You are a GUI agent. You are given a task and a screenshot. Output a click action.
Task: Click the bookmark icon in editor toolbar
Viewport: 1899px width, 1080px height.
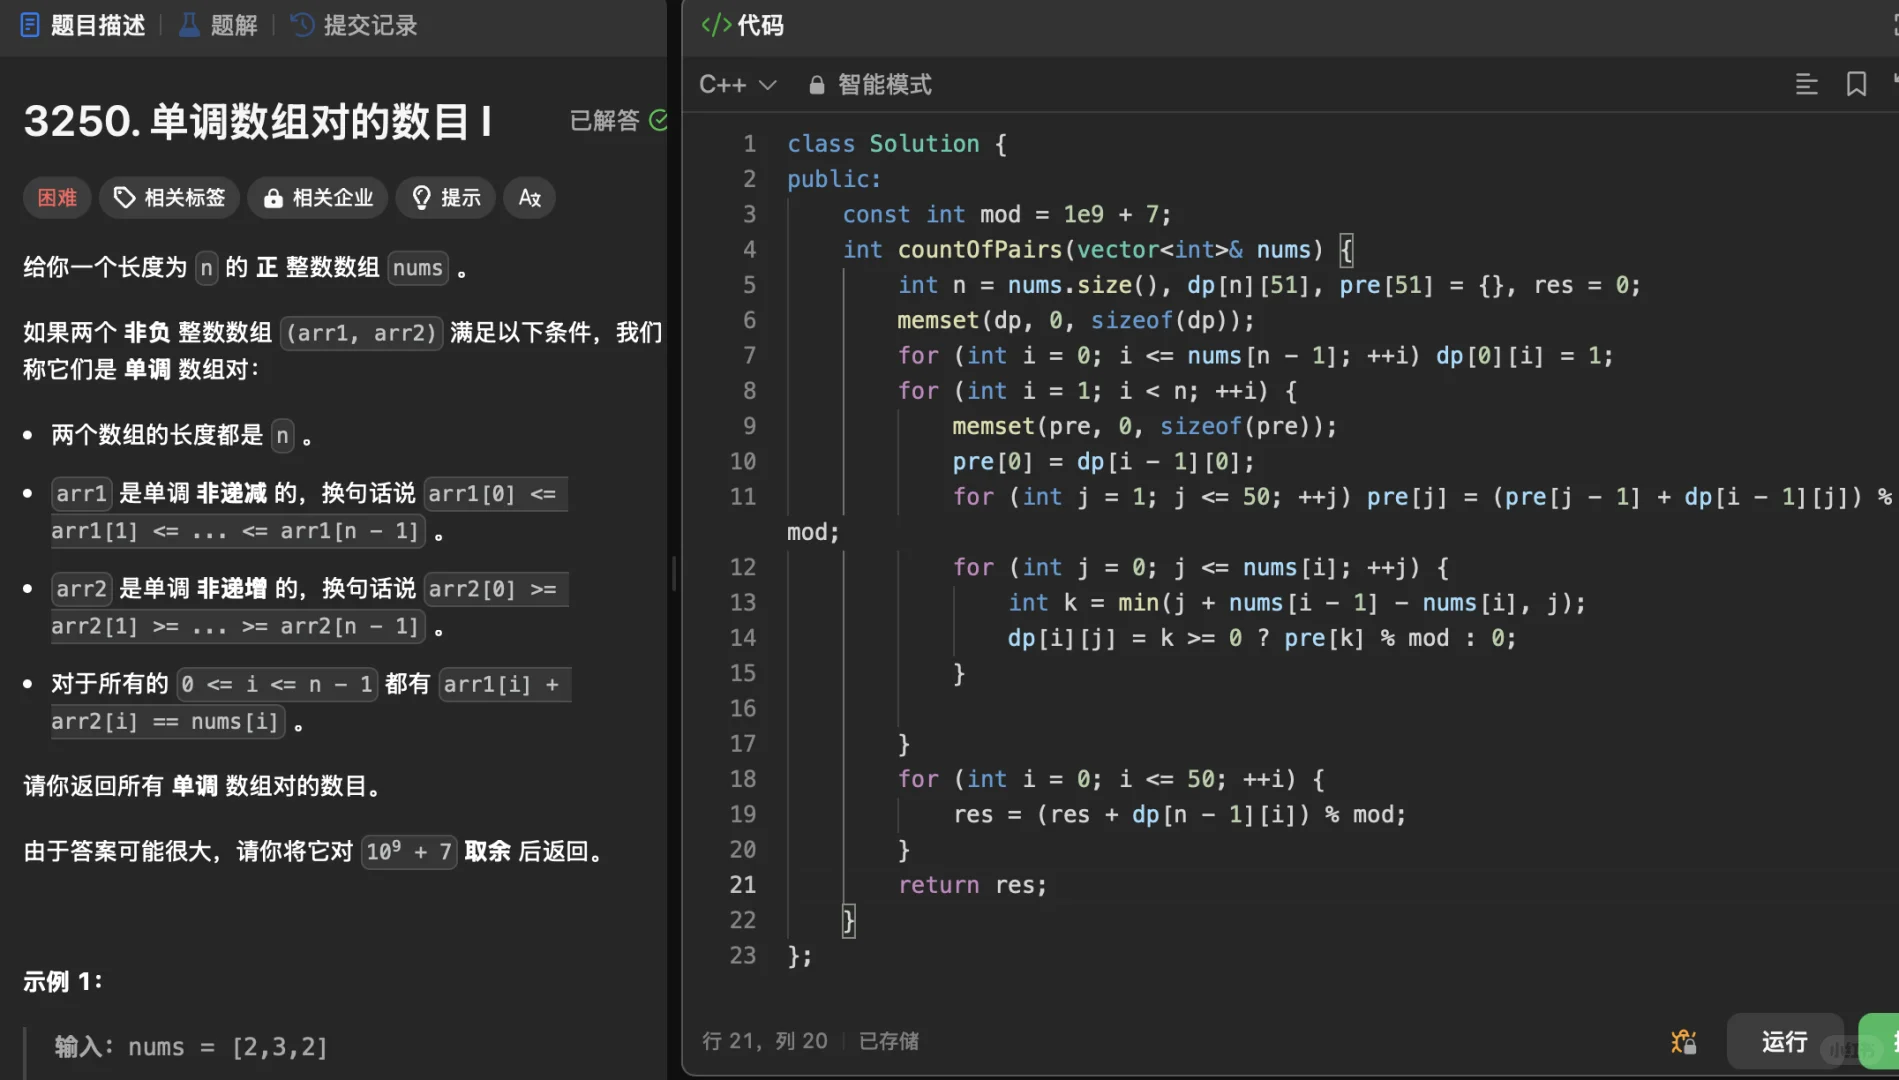(1856, 85)
